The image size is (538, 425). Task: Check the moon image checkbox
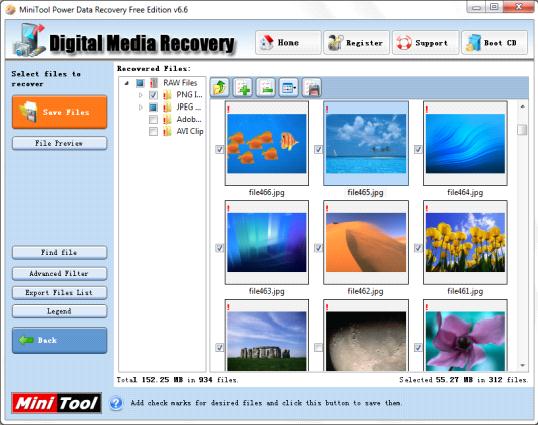pyautogui.click(x=318, y=347)
